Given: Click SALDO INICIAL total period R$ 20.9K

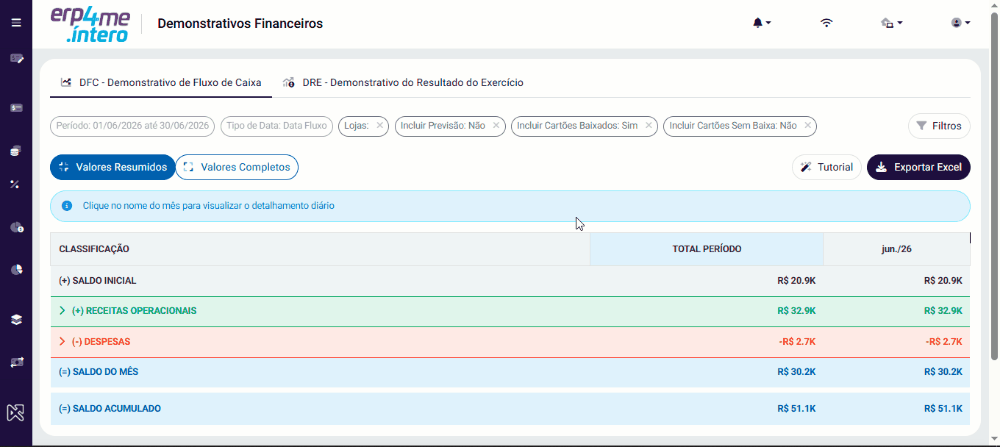Looking at the screenshot, I should tap(797, 281).
